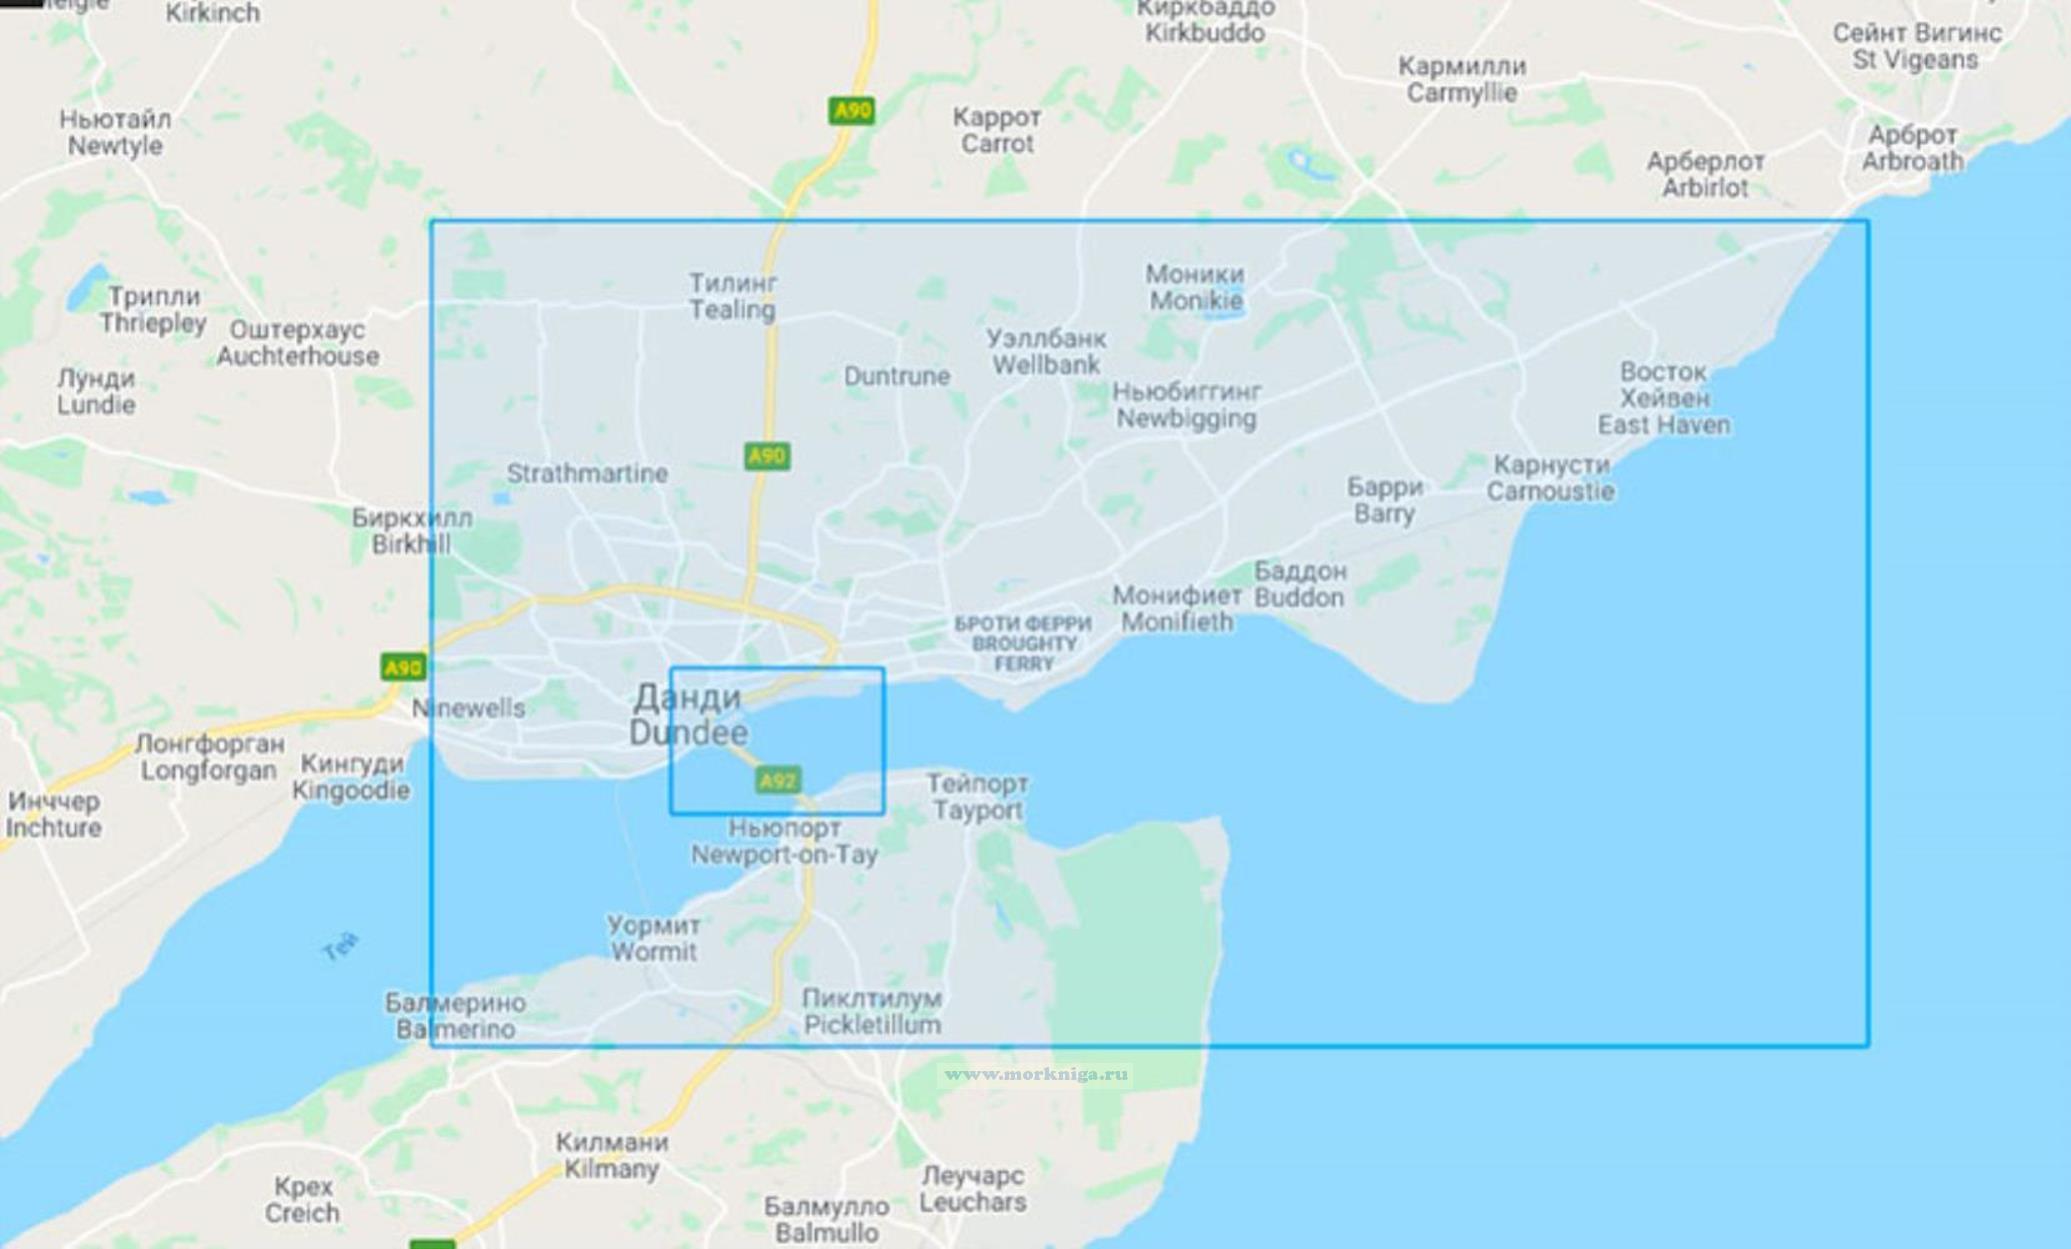Click the Carmyllie place label

click(x=1462, y=79)
